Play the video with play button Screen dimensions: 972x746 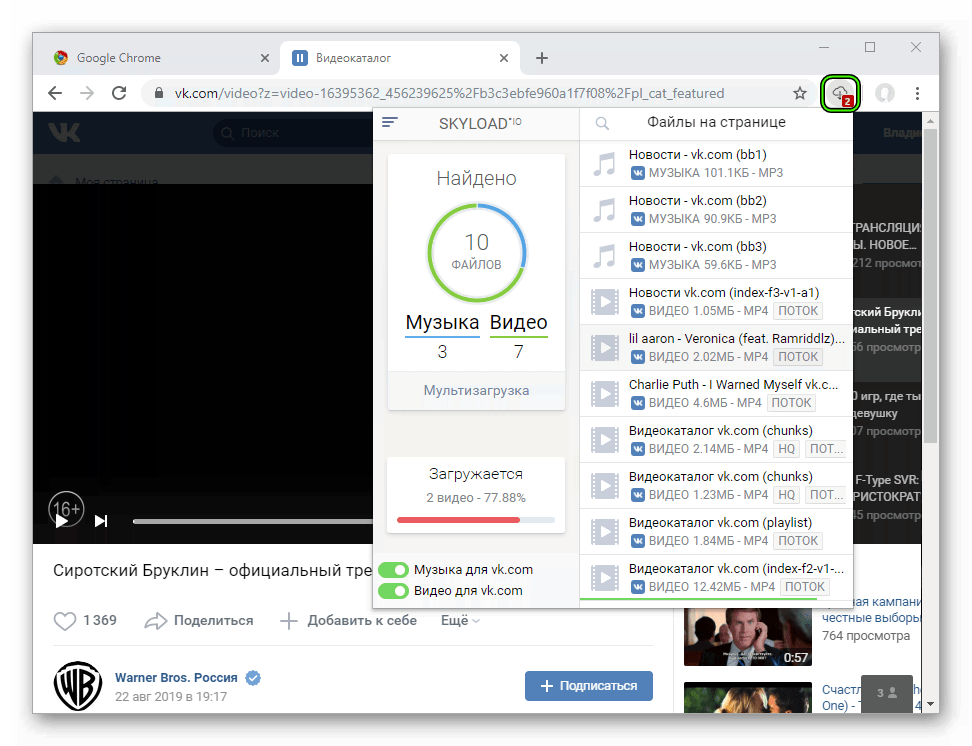pyautogui.click(x=61, y=521)
